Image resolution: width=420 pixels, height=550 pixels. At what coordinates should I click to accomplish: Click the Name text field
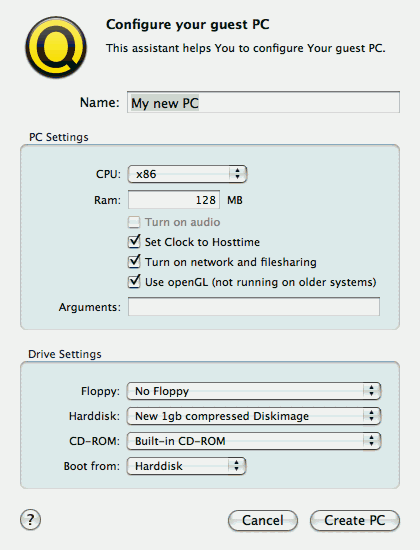[263, 102]
